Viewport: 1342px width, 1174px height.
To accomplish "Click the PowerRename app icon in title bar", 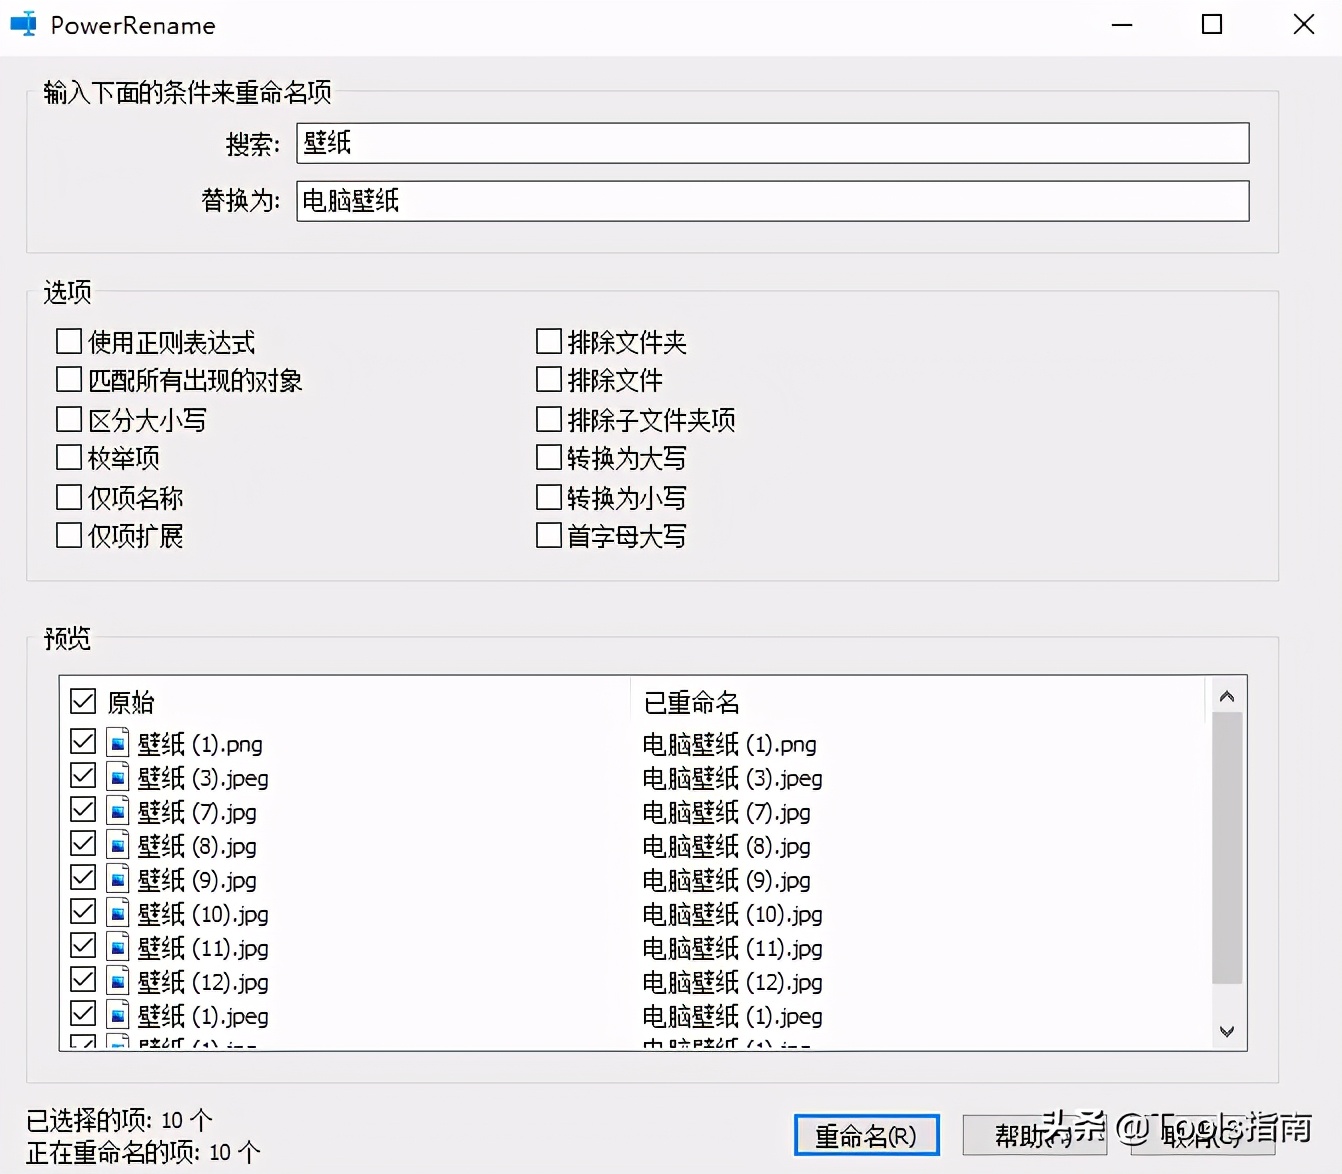I will pos(23,24).
